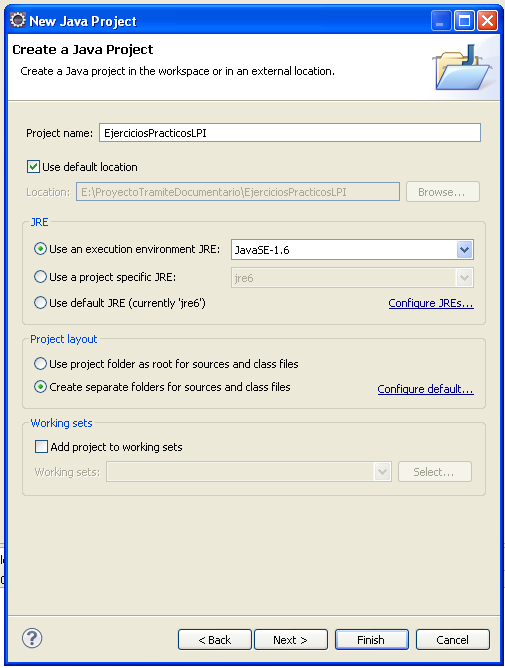Image resolution: width=505 pixels, height=668 pixels.
Task: Click the Next button
Action: click(291, 639)
